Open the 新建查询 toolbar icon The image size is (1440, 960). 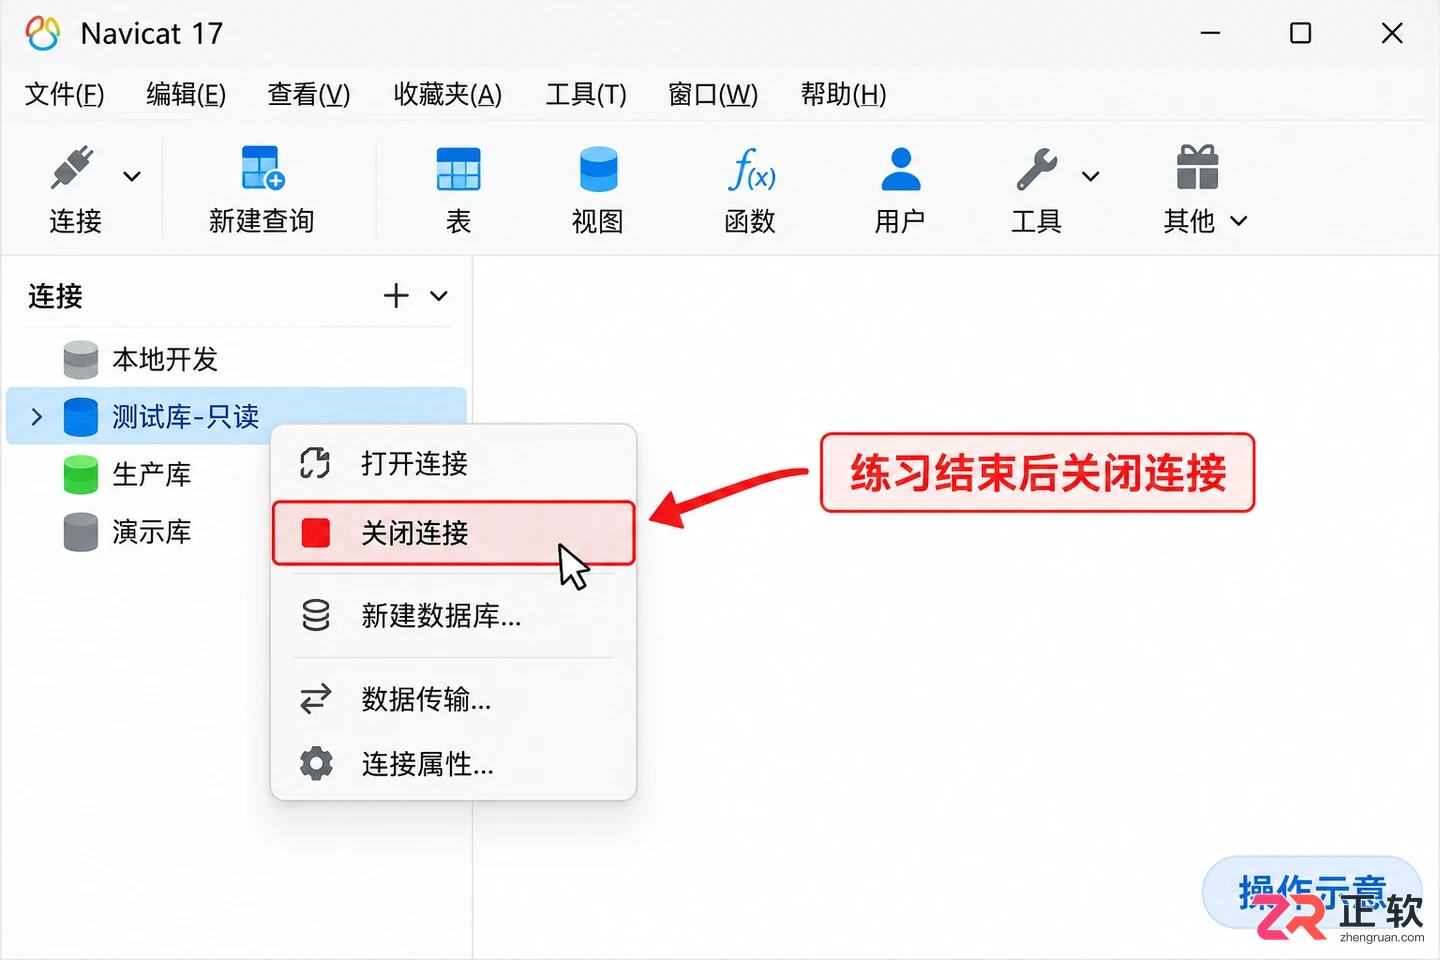(263, 168)
